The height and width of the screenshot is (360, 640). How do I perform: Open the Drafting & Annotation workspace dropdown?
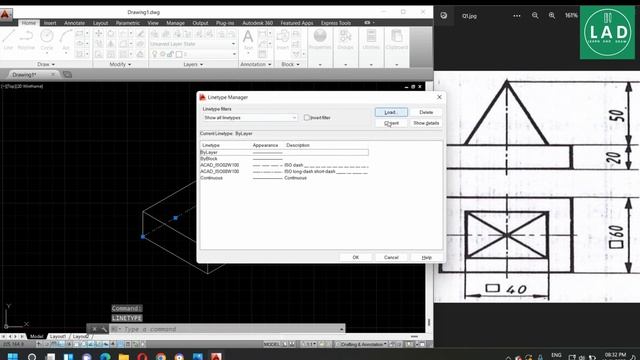(363, 344)
